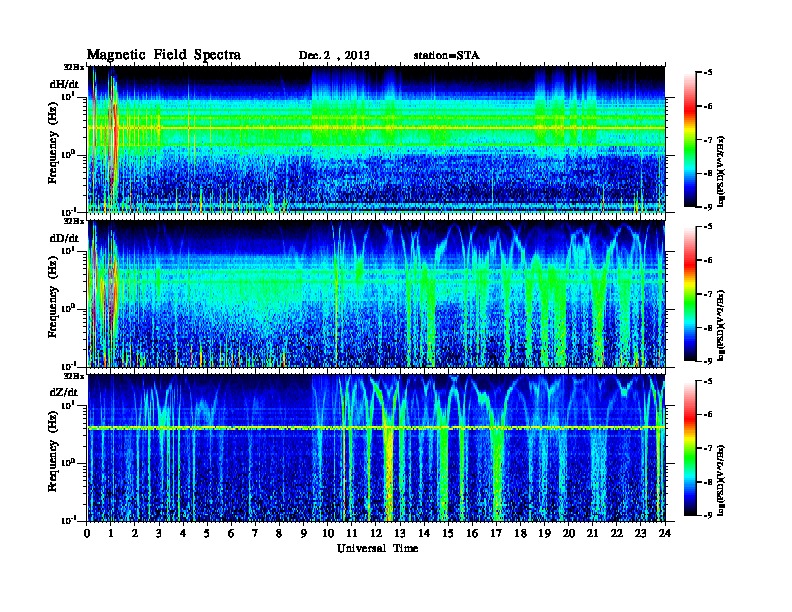
Task: Click the "32Hz" label above the dH/dt panel
Action: [x=74, y=66]
